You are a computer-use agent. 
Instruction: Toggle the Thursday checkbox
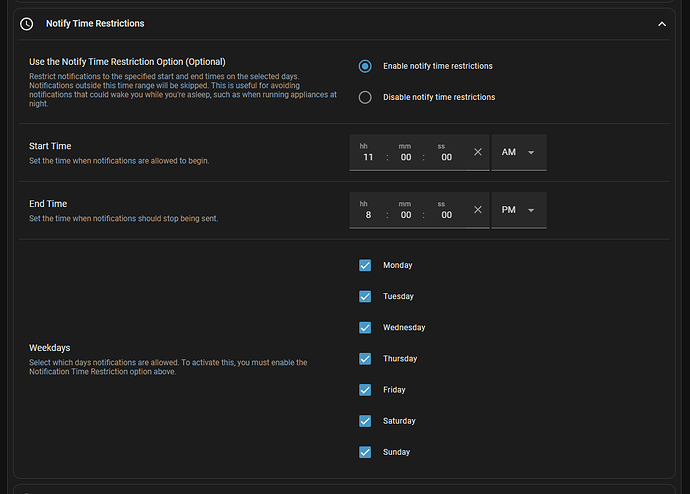click(365, 358)
